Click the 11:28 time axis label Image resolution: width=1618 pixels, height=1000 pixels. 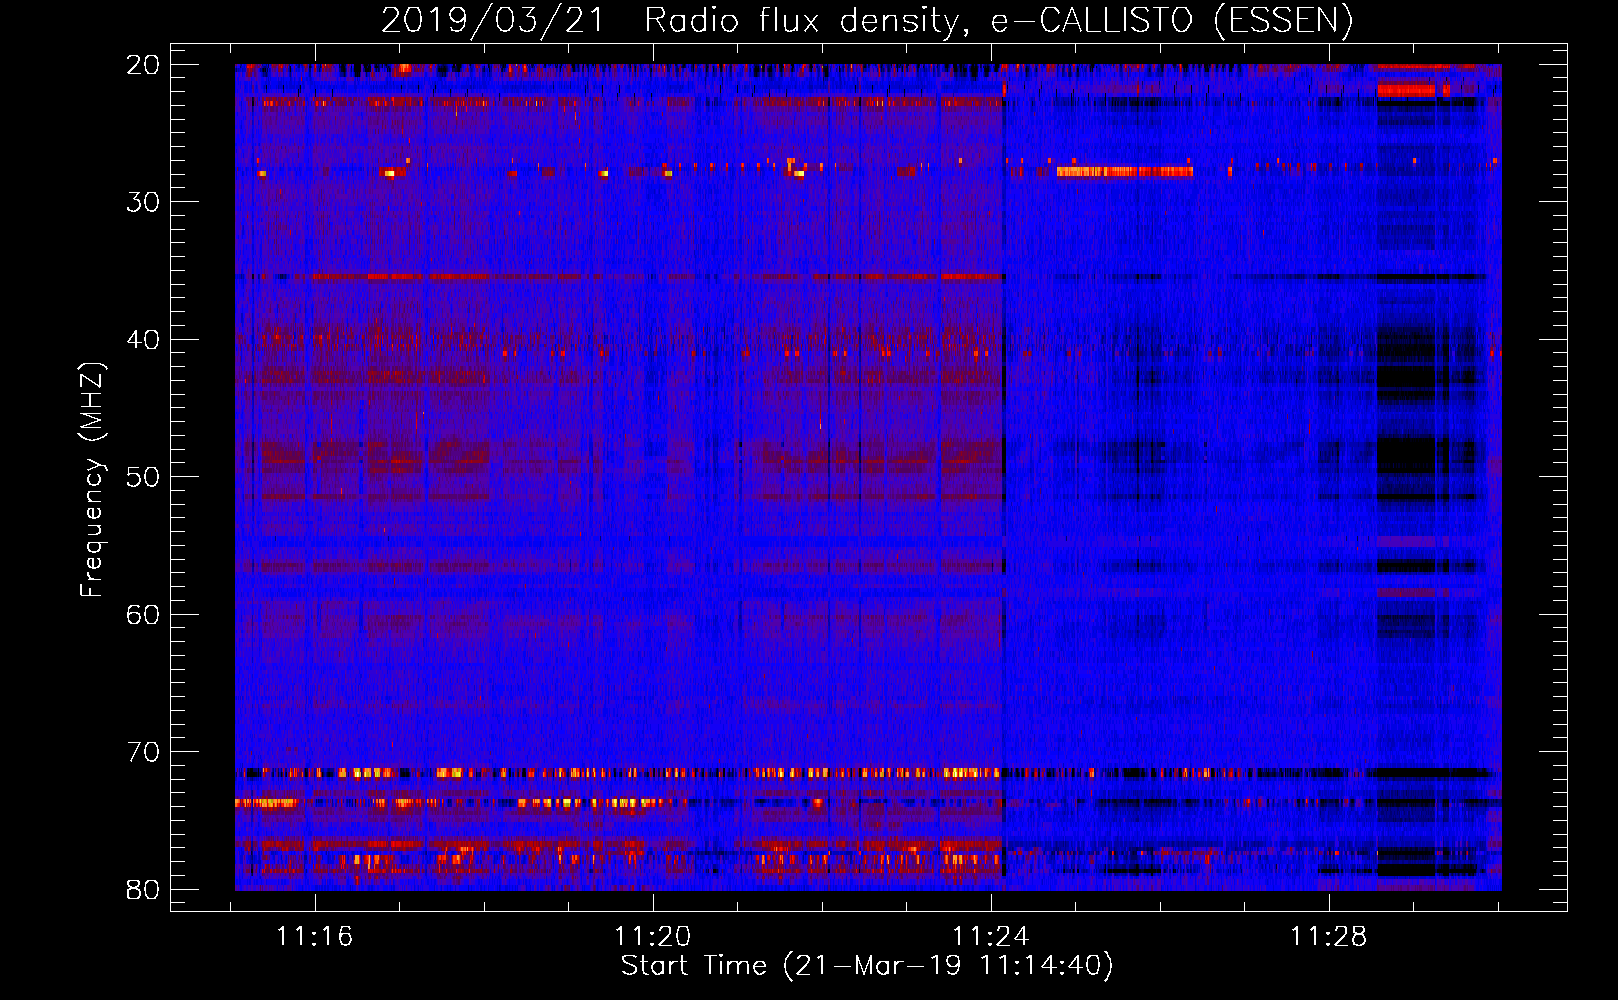click(x=1328, y=937)
